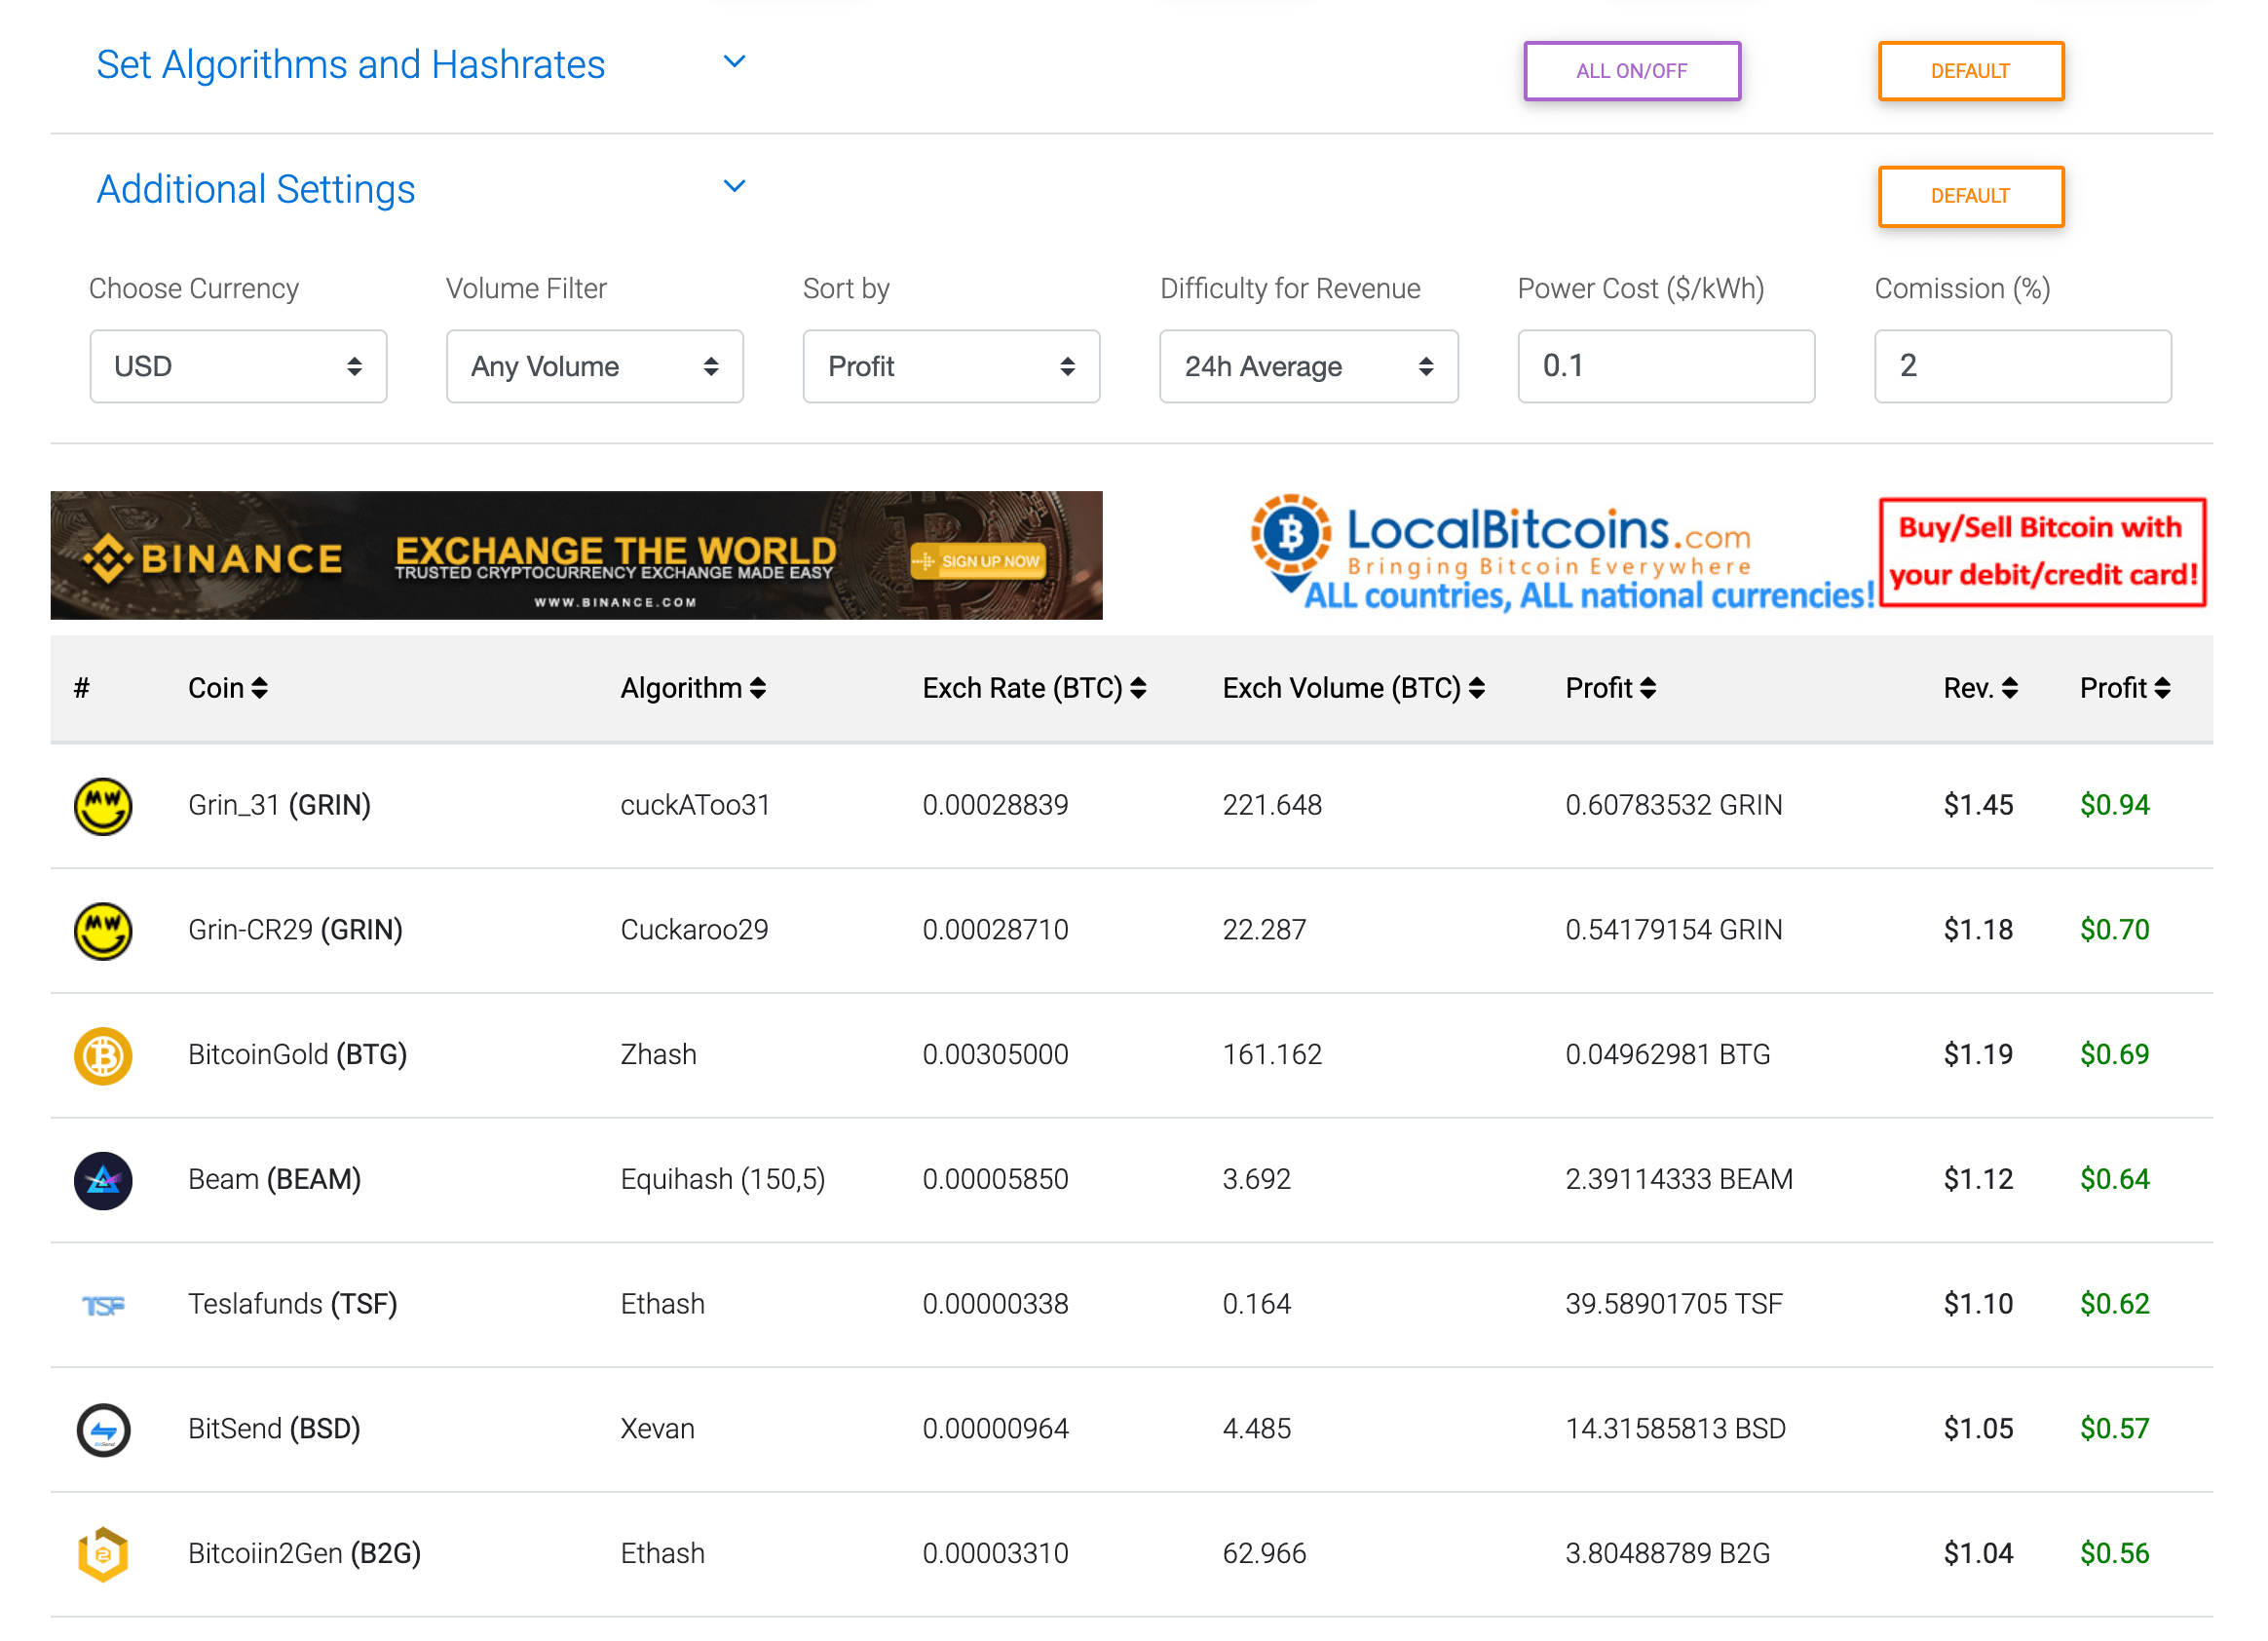
Task: Click the Grin_31 coin logo icon
Action: point(103,806)
